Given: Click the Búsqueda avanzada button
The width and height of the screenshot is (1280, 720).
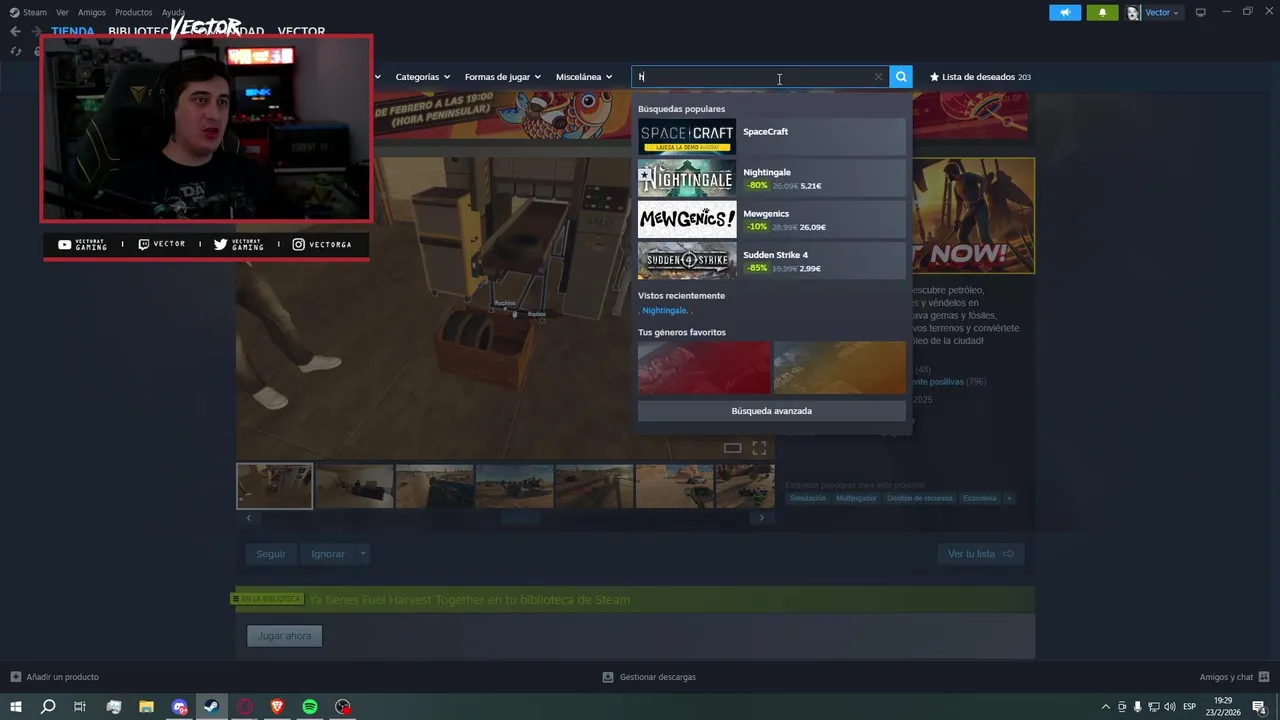Looking at the screenshot, I should click(771, 411).
